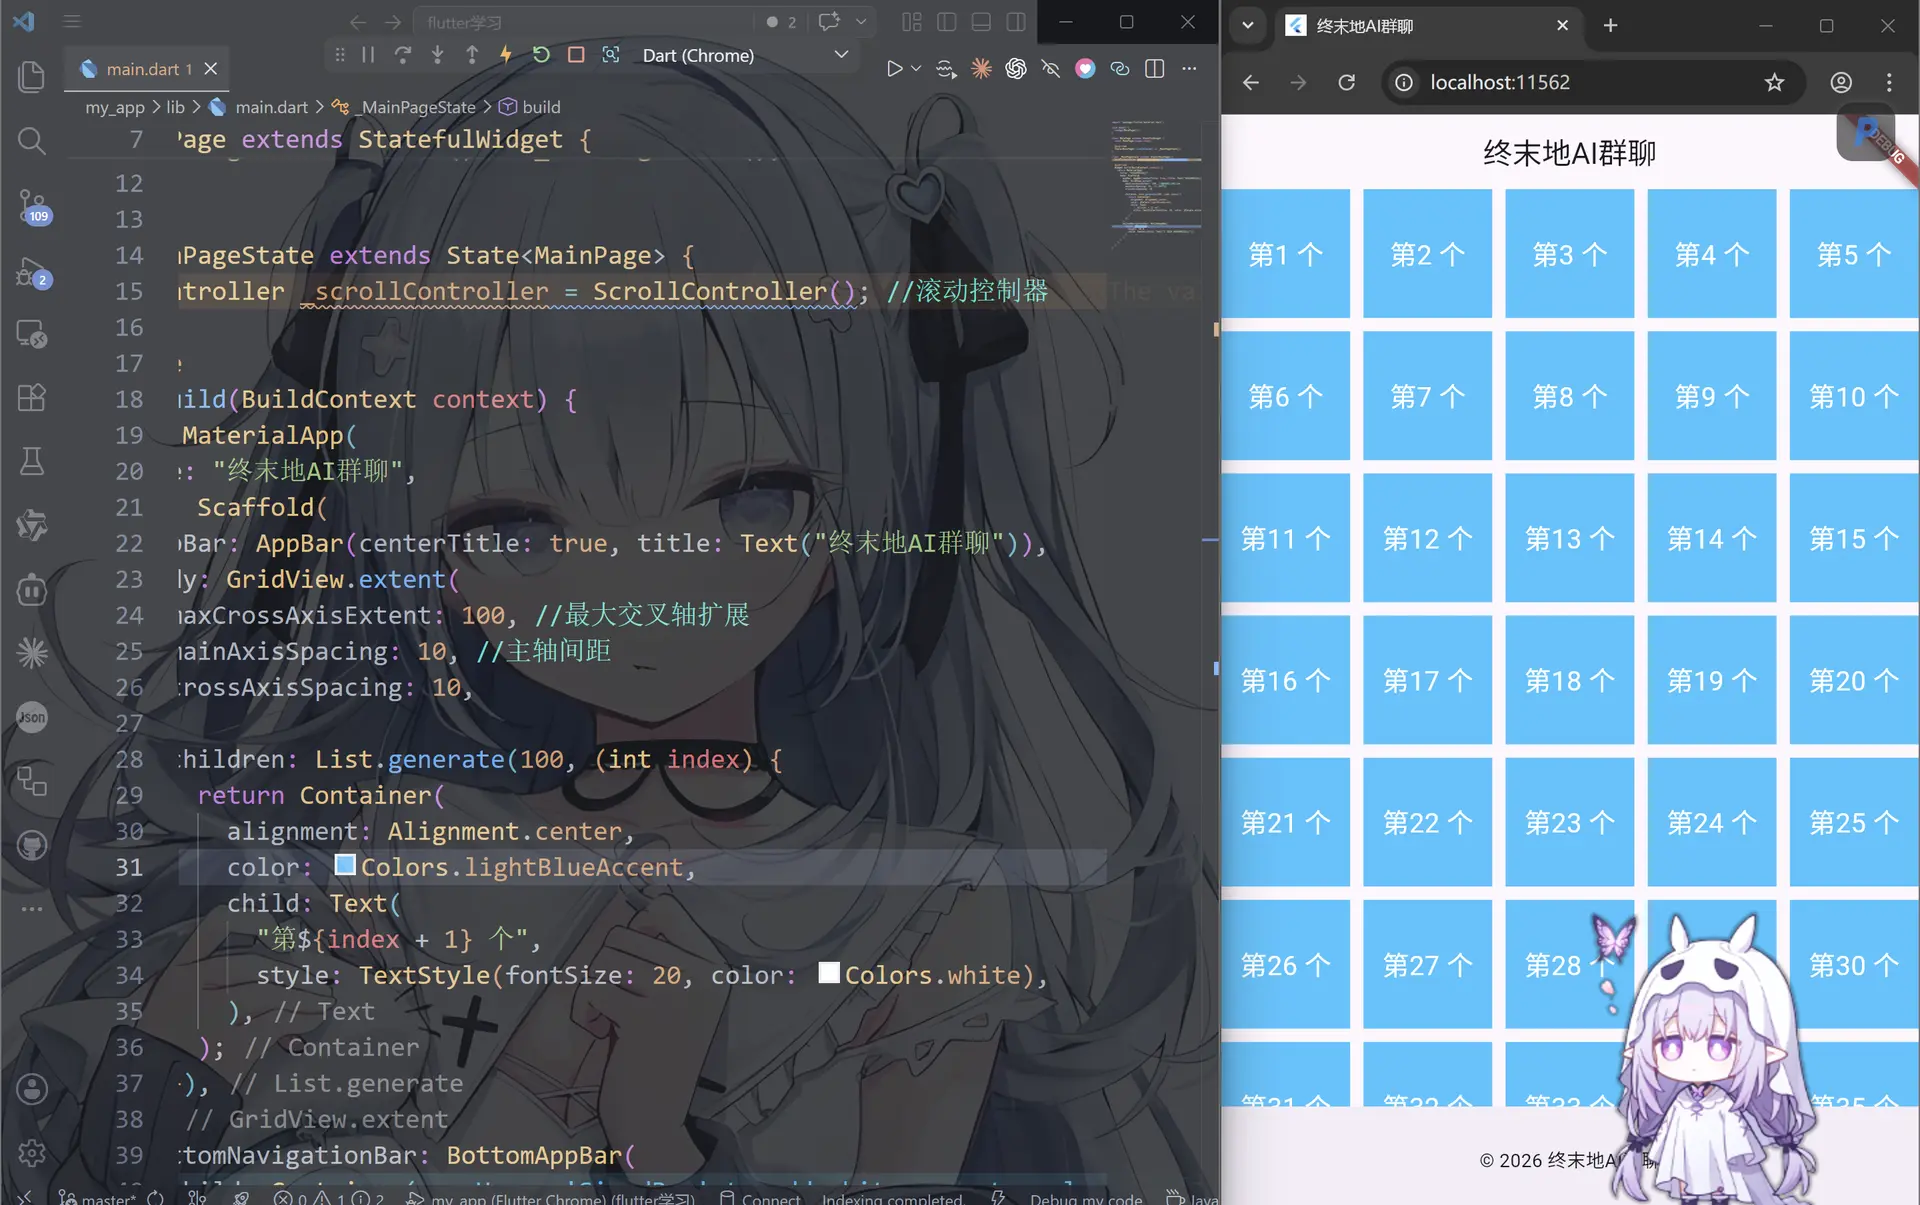Screen dimensions: 1920x1205
Task: Click _MainPageState in the breadcrumb
Action: click(418, 107)
